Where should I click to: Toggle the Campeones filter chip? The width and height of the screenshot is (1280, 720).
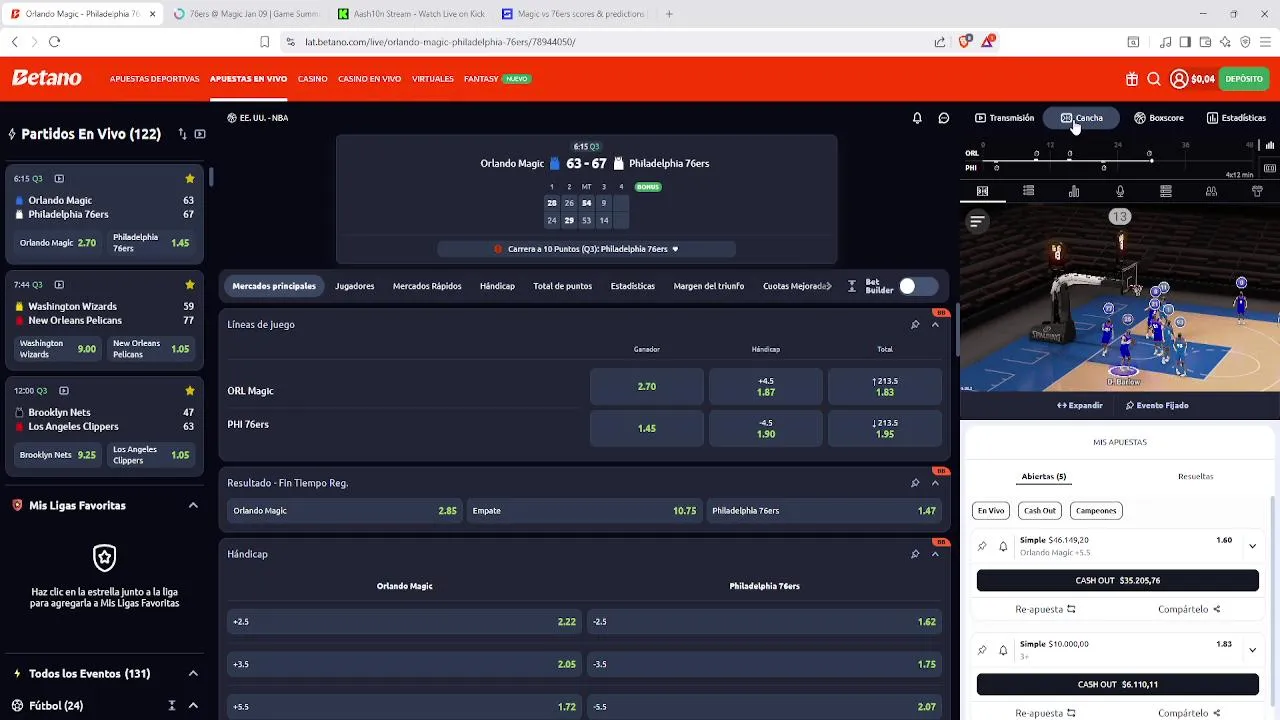[x=1096, y=511]
